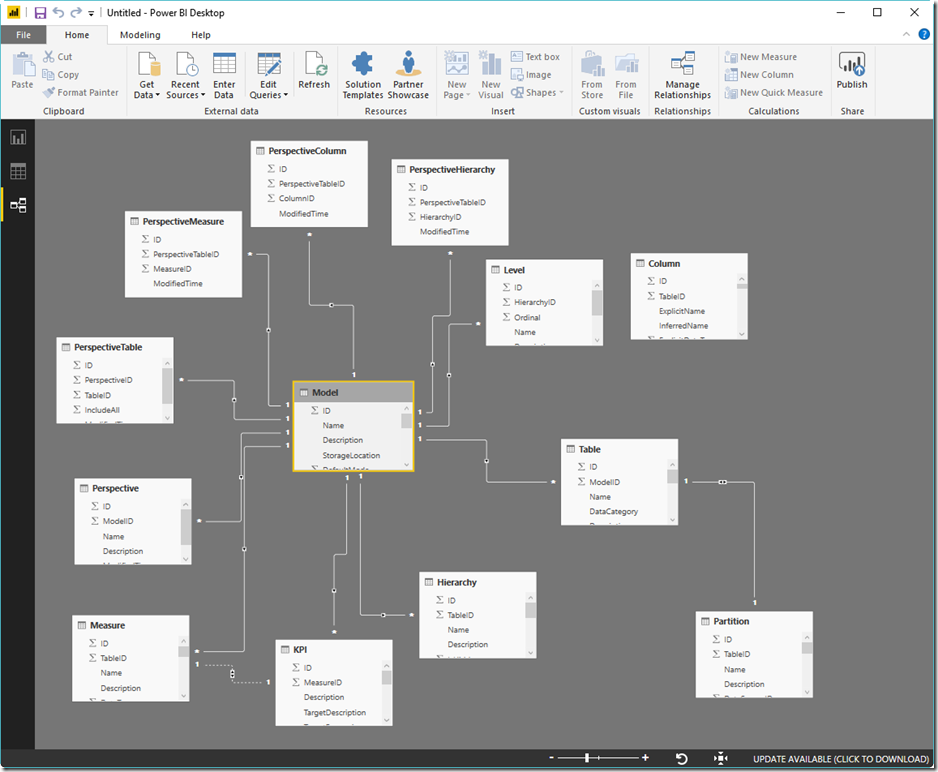Click the Publish icon

tap(852, 64)
